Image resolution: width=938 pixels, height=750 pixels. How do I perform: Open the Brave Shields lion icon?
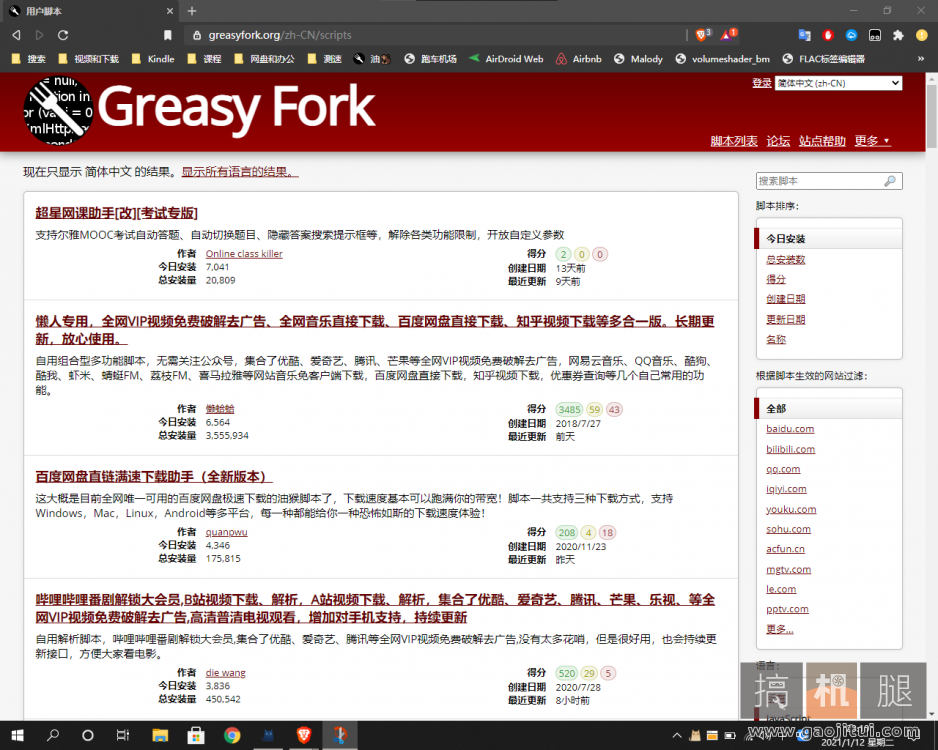point(703,35)
